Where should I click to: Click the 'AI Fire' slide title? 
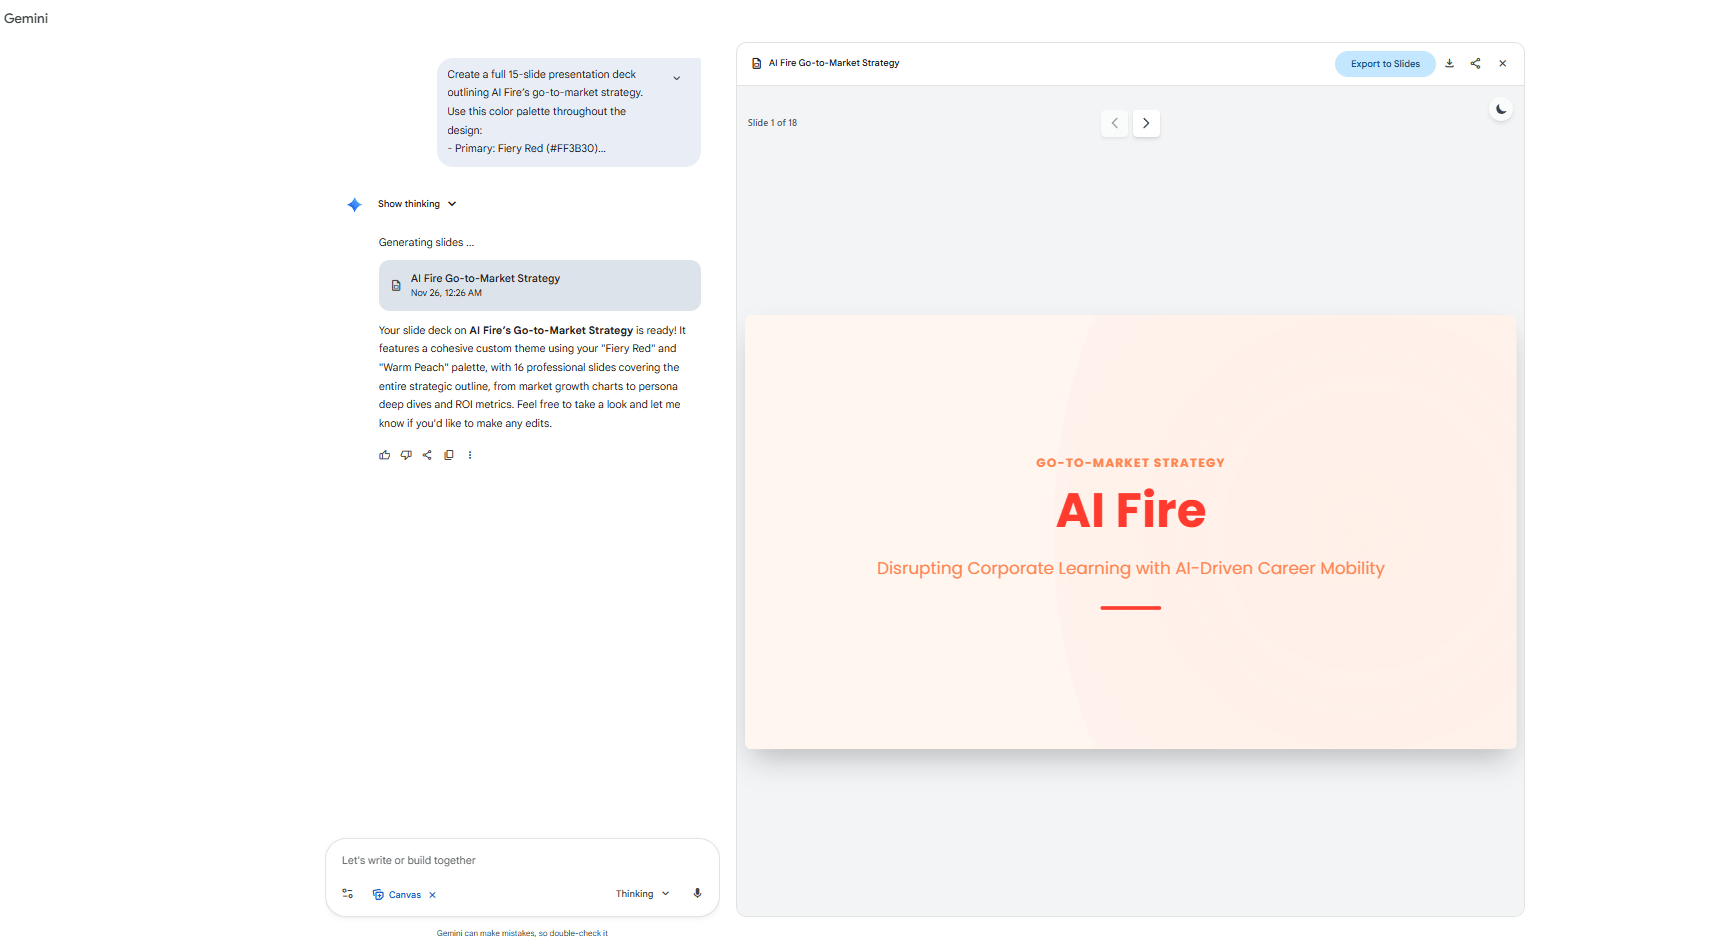[1131, 510]
